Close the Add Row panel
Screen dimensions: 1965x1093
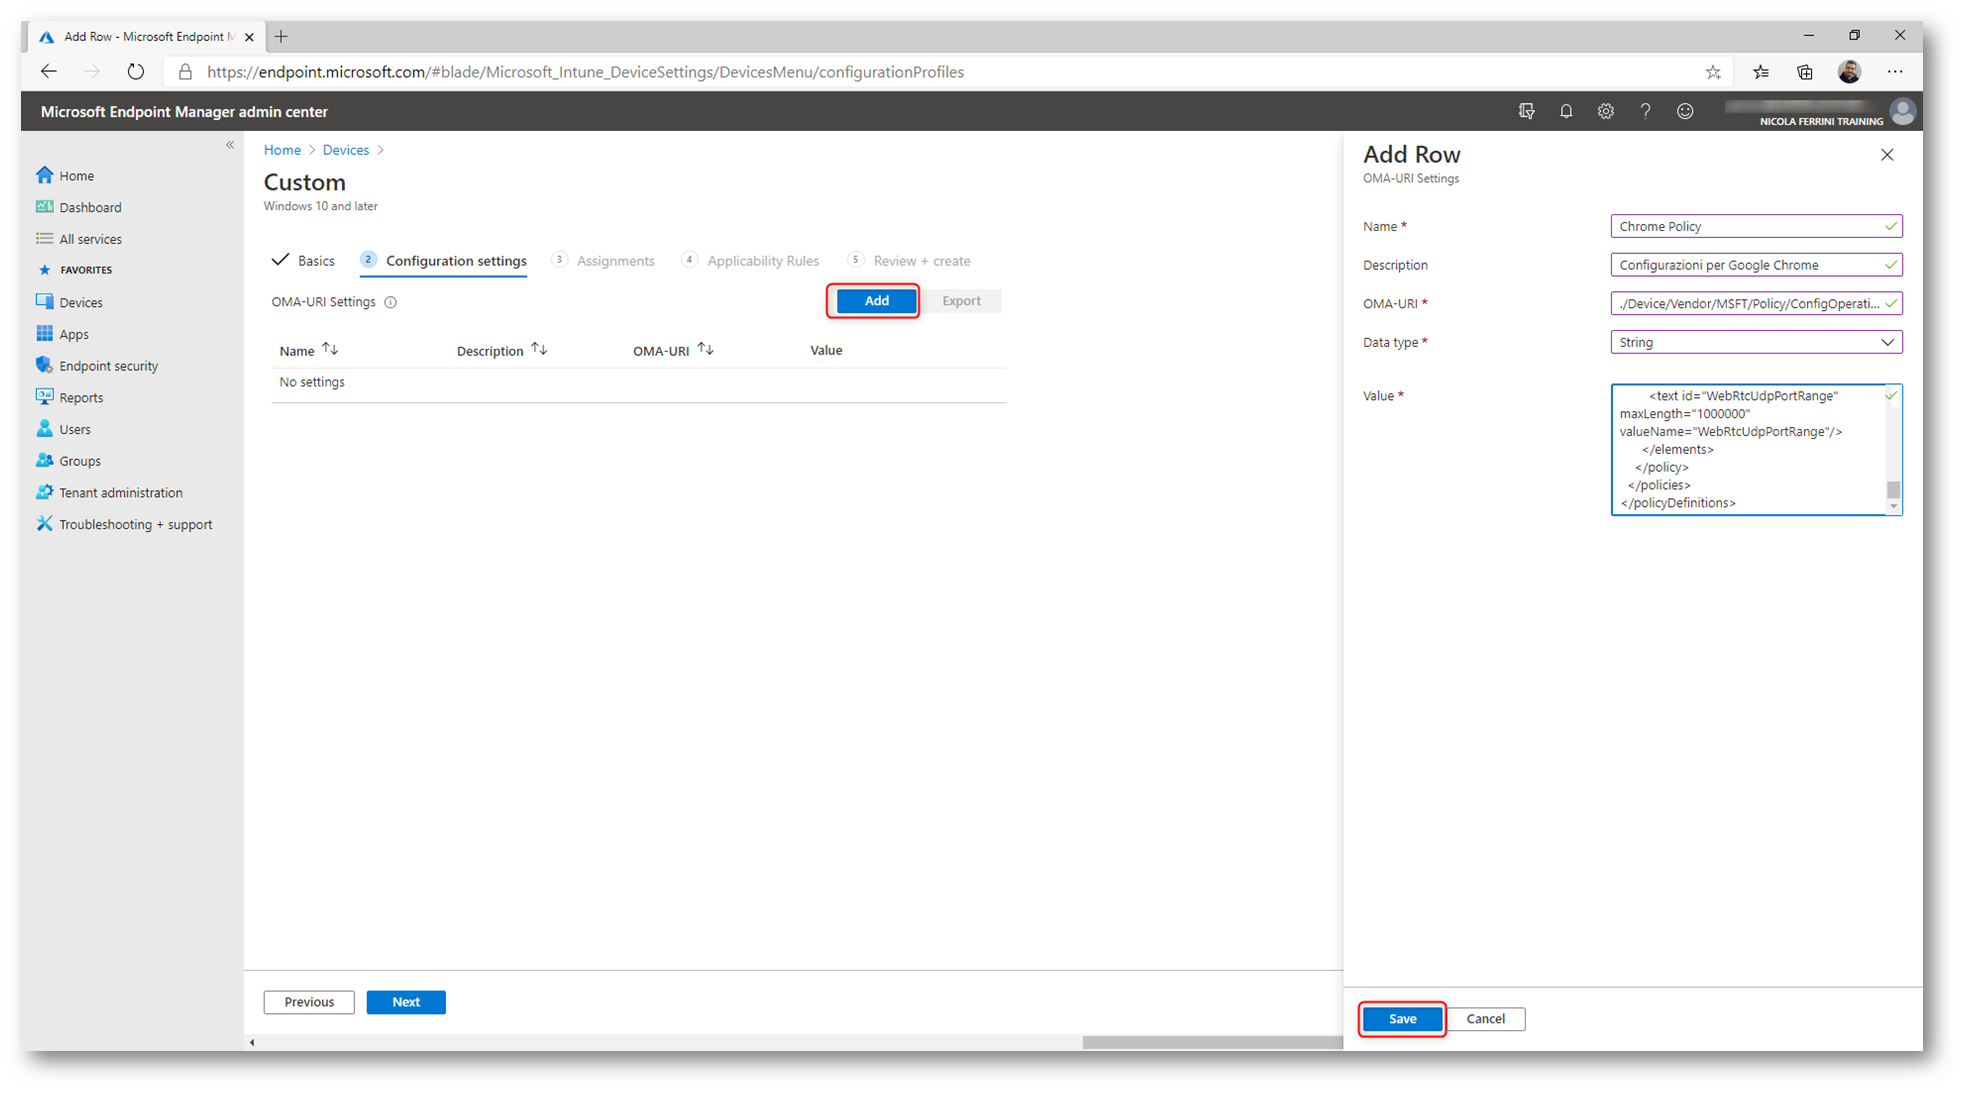point(1887,155)
